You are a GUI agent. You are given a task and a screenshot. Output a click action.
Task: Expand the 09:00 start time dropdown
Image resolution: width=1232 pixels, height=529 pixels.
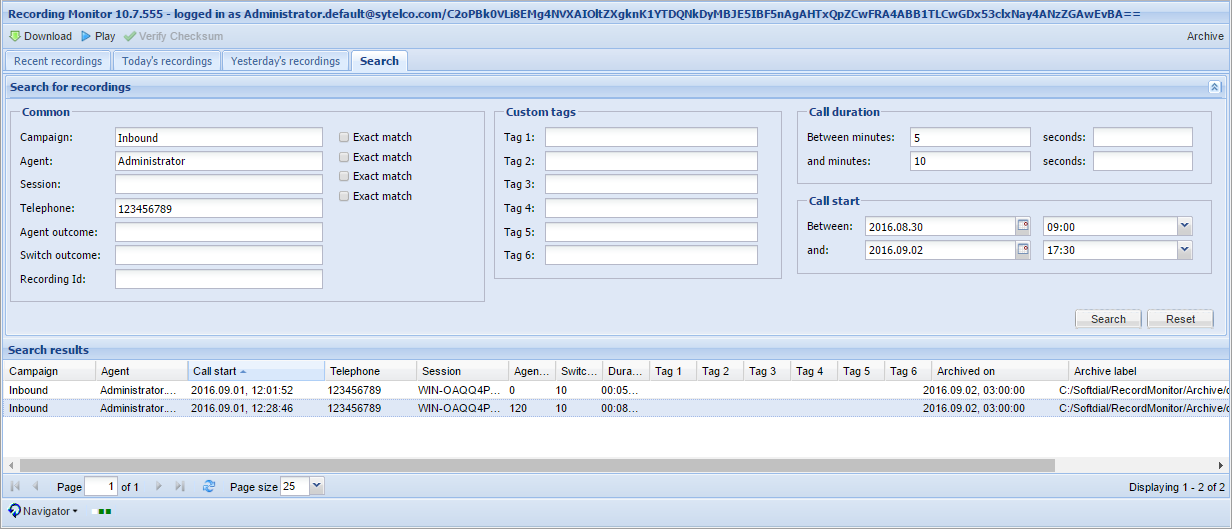[1185, 226]
